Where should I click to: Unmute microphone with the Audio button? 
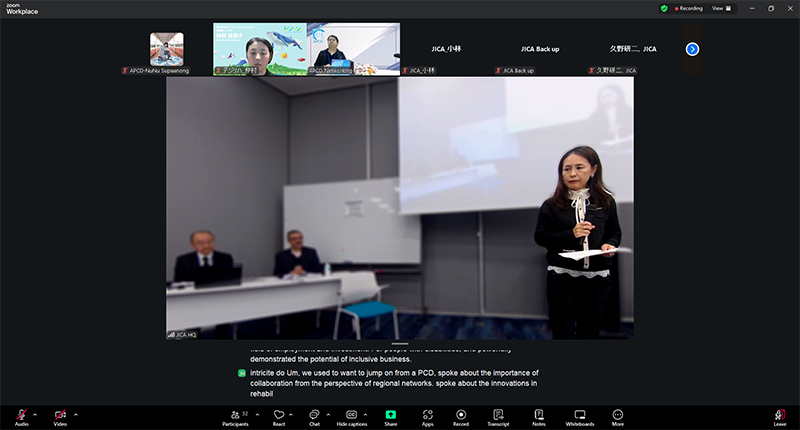click(21, 417)
